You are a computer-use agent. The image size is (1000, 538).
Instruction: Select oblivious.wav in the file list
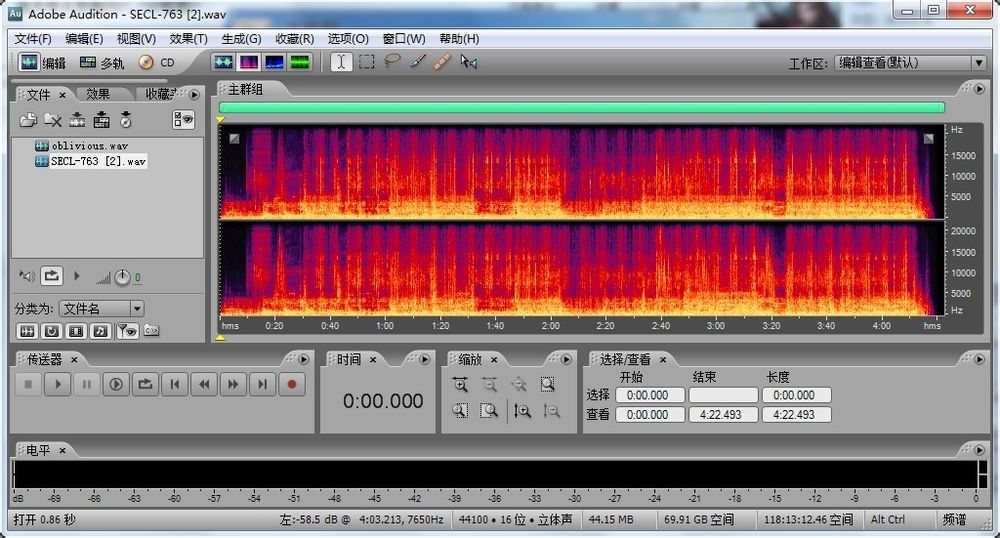click(89, 146)
